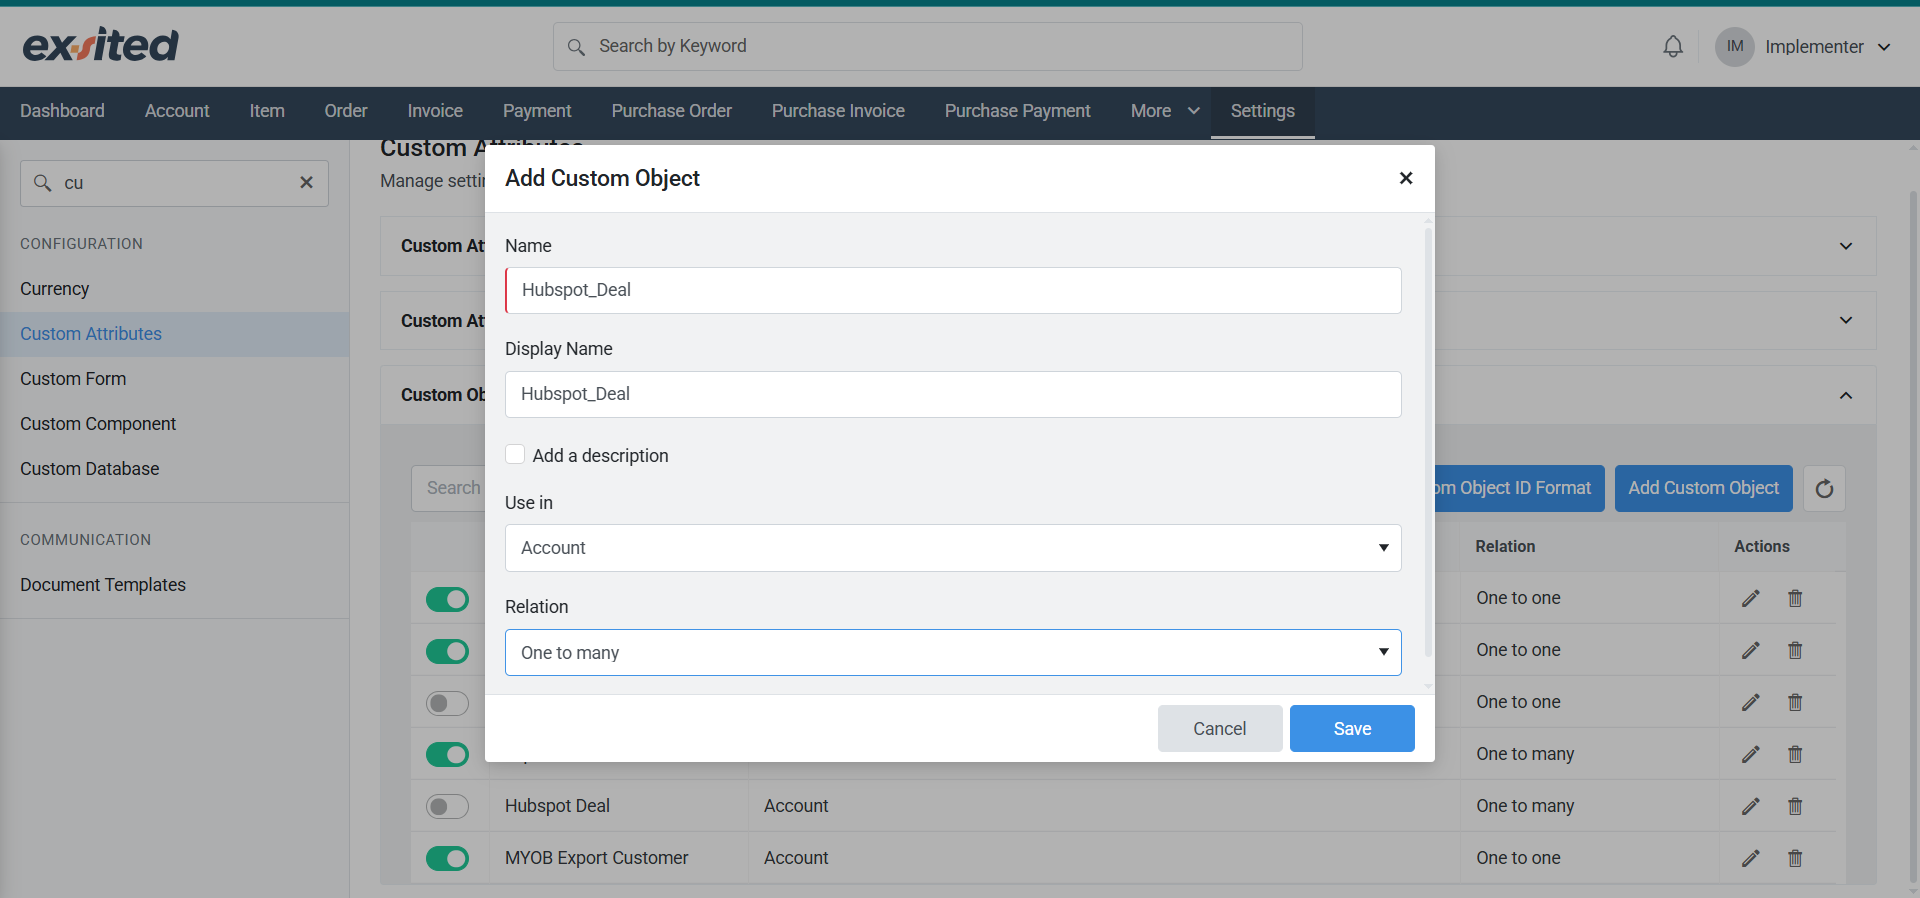Expand the More menu
This screenshot has height=898, width=1920.
1165,111
